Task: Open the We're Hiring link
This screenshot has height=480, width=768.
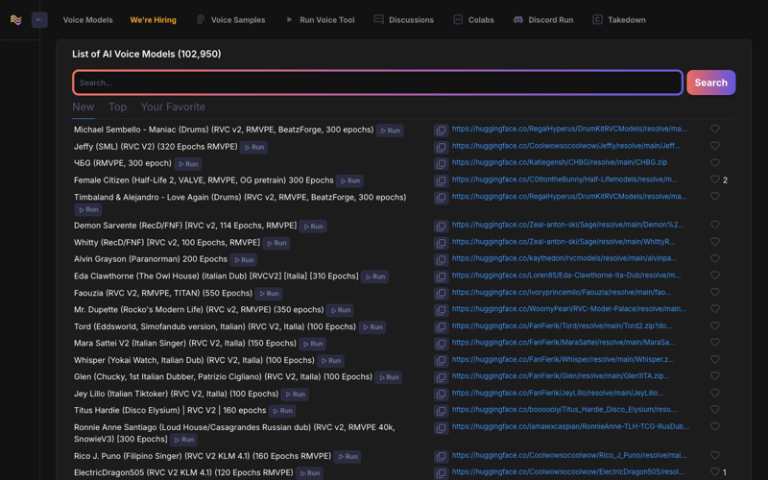Action: pos(153,20)
